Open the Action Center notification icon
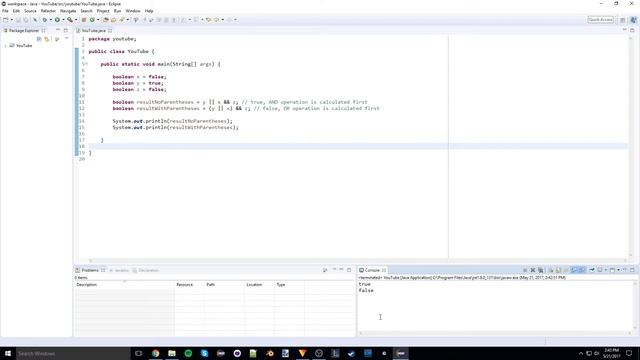This screenshot has height=360, width=640. point(629,353)
